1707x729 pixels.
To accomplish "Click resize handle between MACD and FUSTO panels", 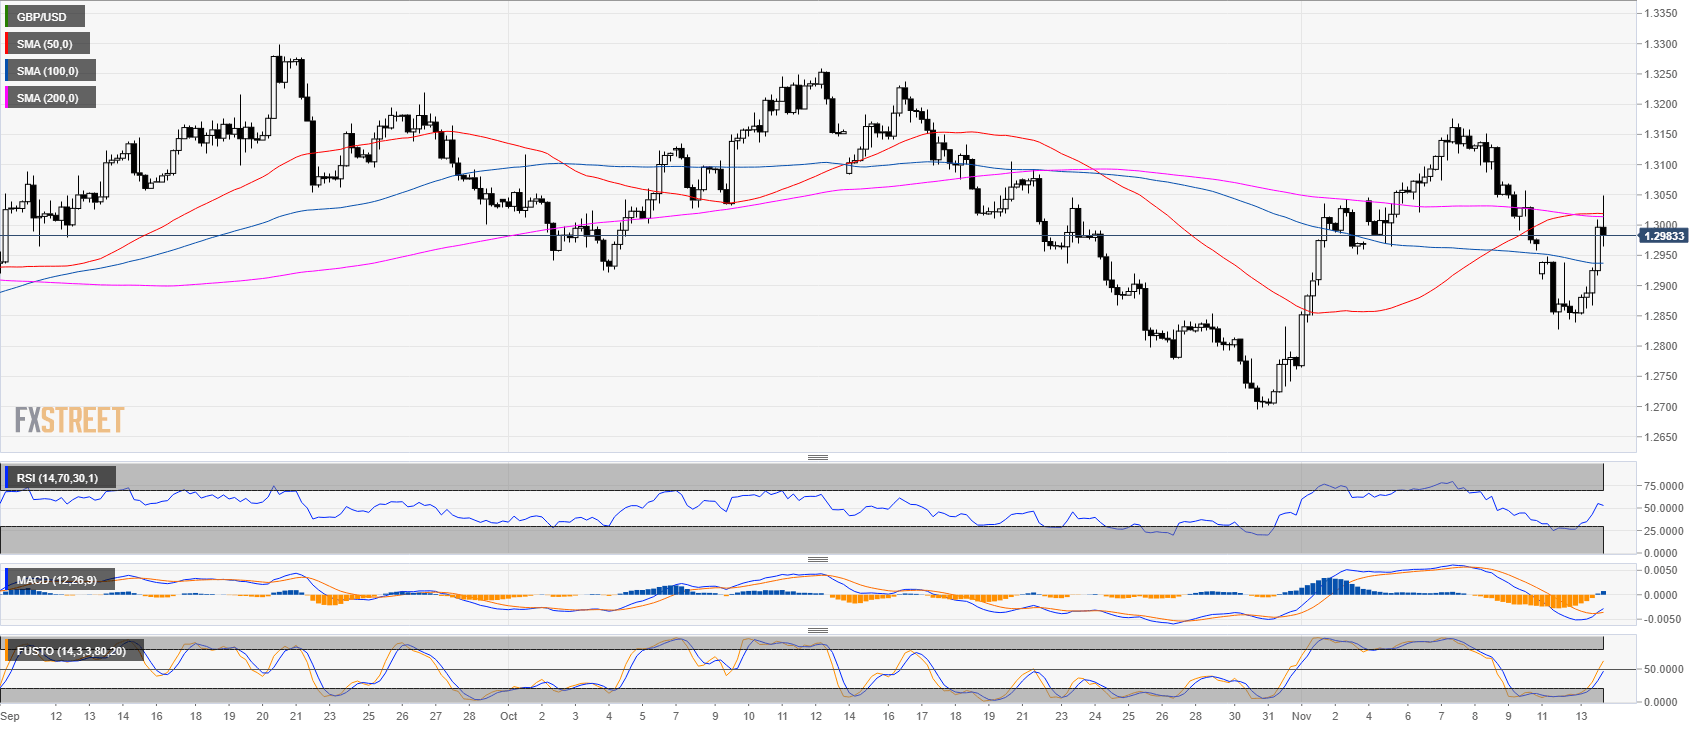I will (817, 630).
